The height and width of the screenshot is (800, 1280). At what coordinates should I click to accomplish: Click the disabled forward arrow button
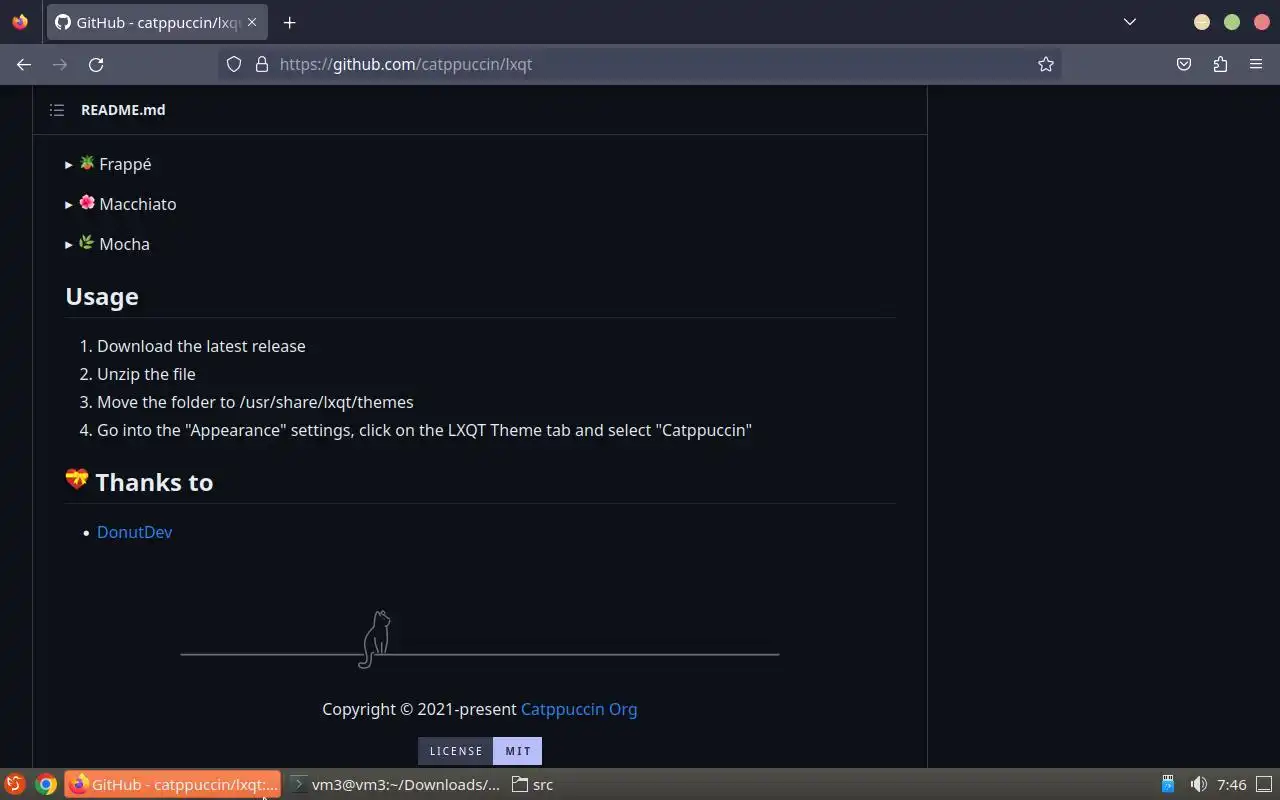click(x=60, y=64)
